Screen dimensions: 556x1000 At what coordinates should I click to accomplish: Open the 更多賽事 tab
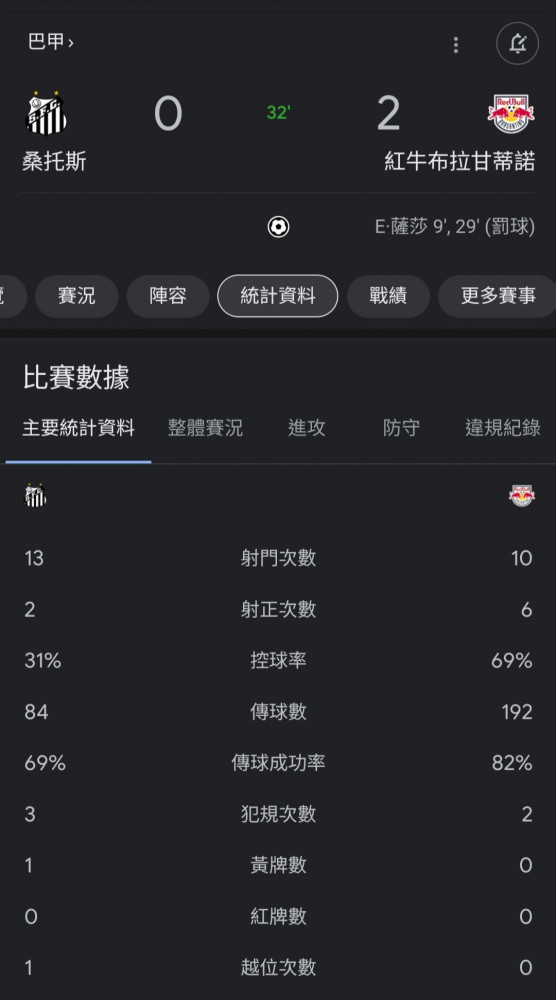coord(497,296)
